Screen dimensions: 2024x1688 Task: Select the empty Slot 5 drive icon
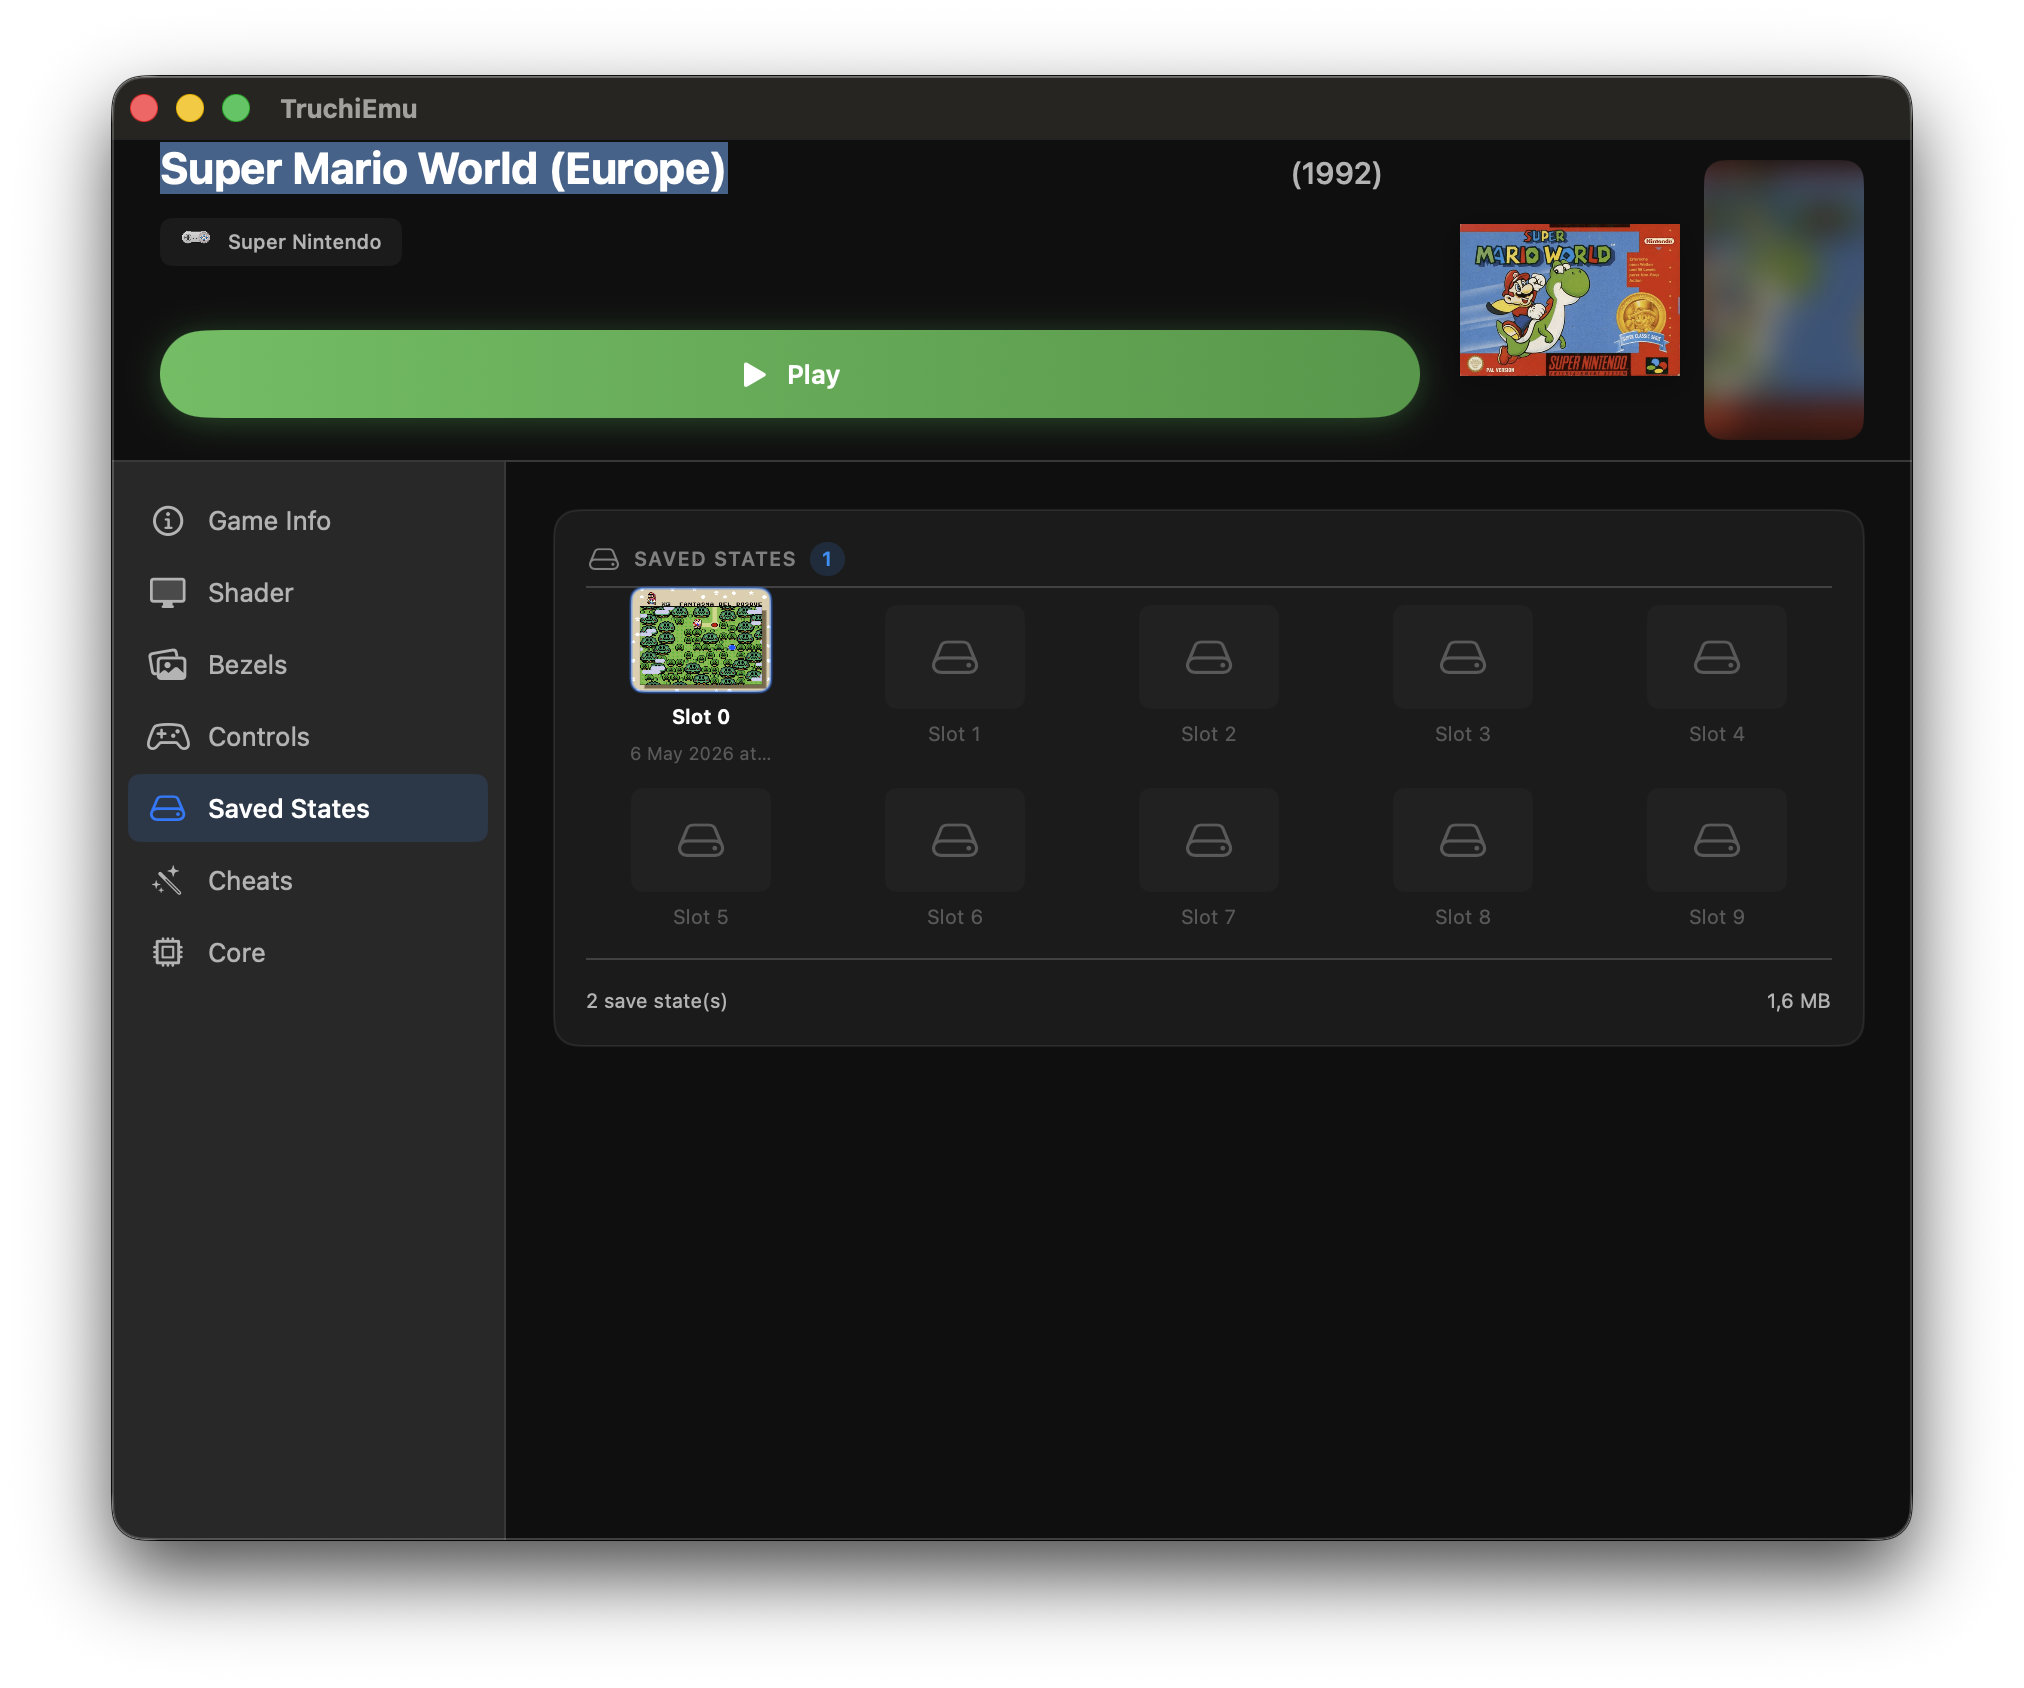701,841
